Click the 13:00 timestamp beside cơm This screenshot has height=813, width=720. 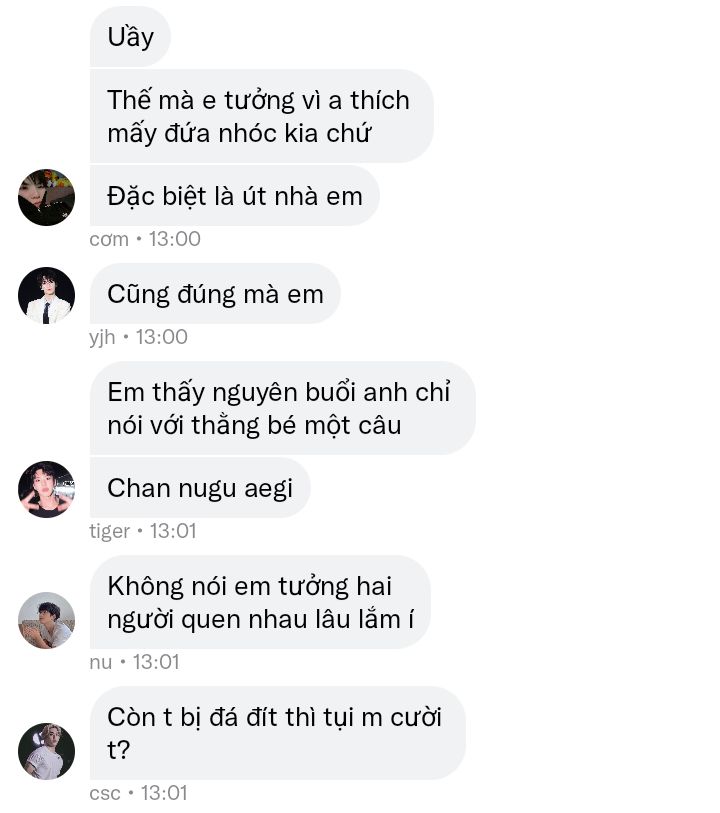point(175,239)
